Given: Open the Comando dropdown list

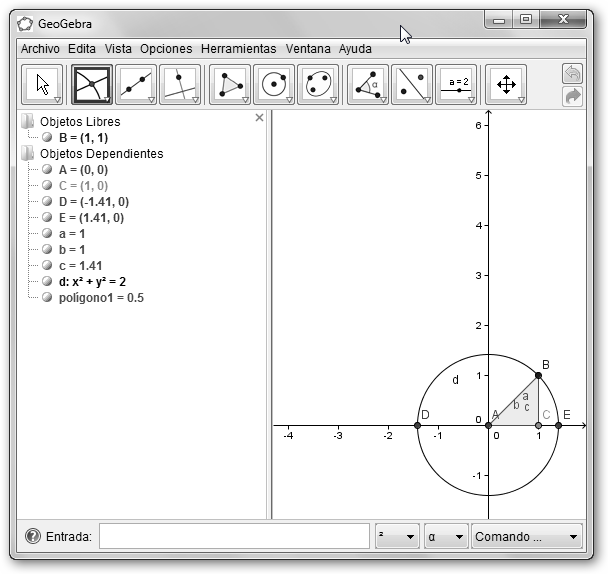Looking at the screenshot, I should [x=527, y=537].
